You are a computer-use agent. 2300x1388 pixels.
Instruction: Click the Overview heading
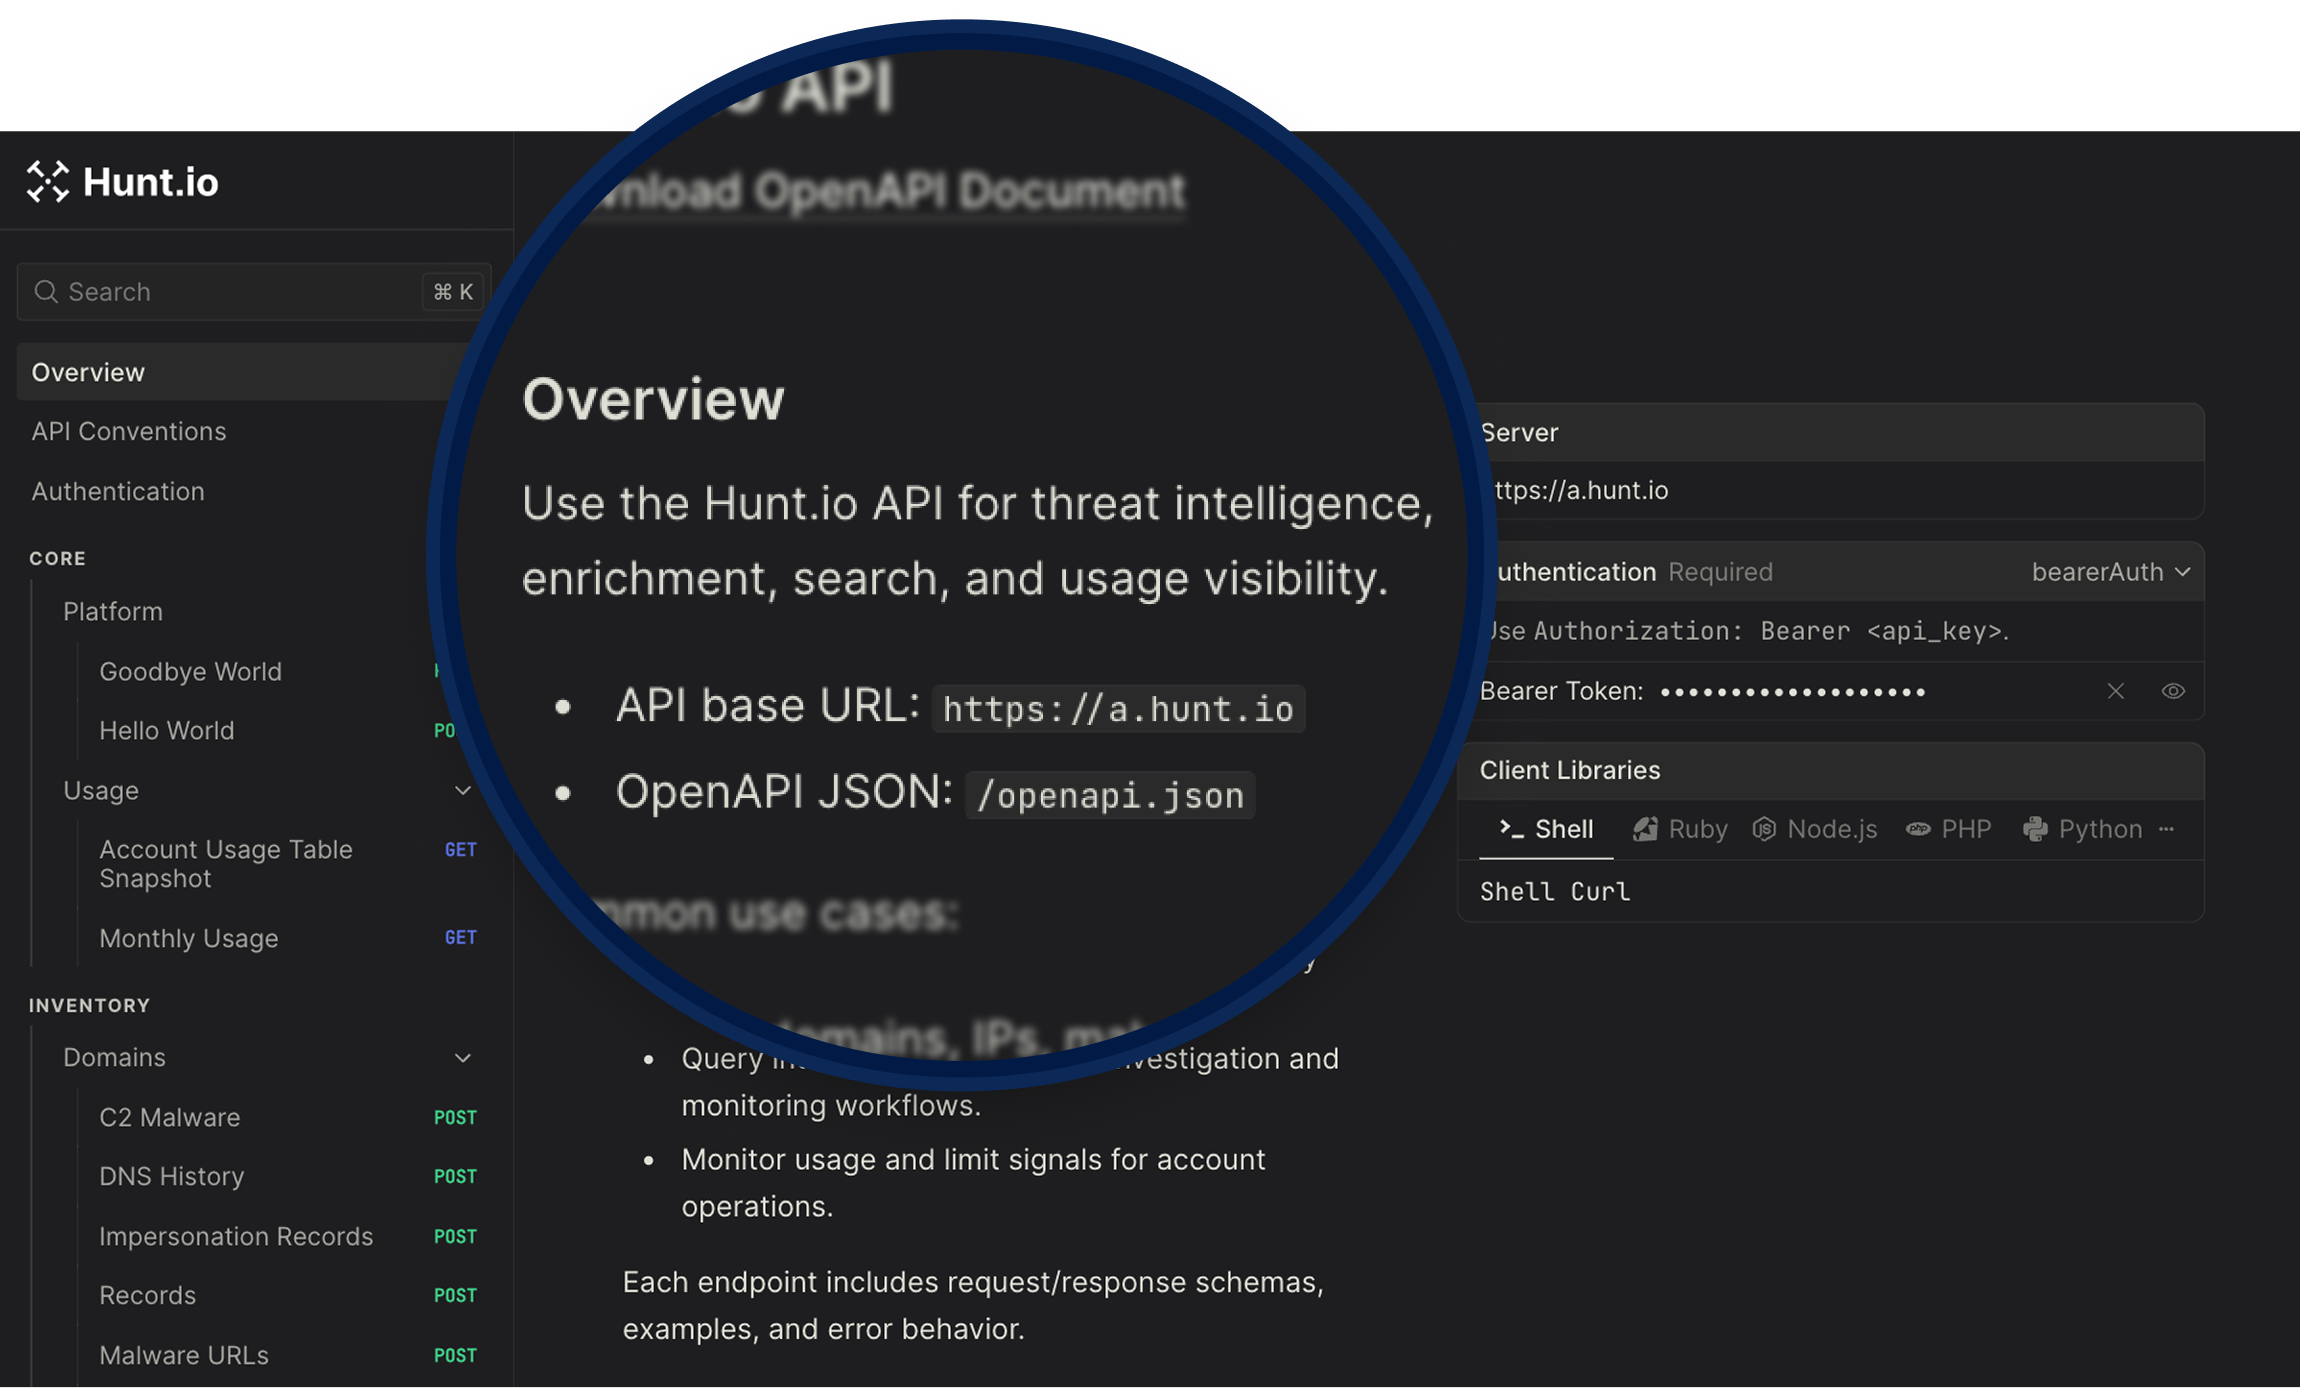[x=654, y=399]
